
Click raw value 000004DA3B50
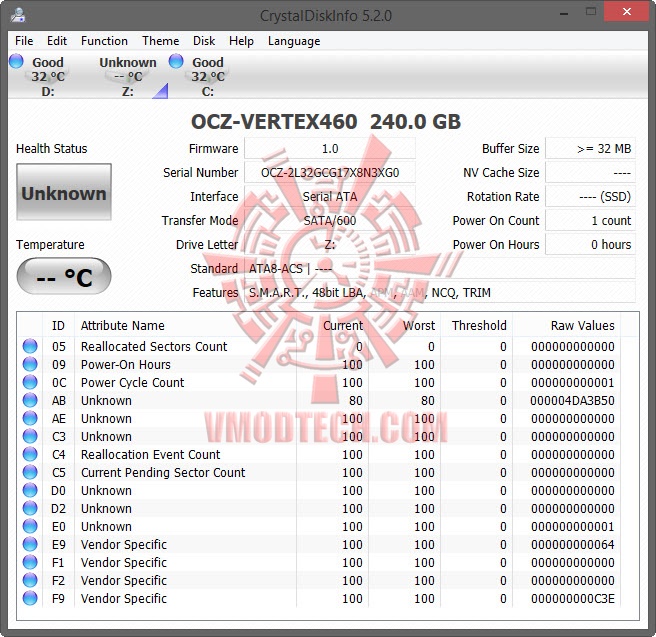click(572, 401)
